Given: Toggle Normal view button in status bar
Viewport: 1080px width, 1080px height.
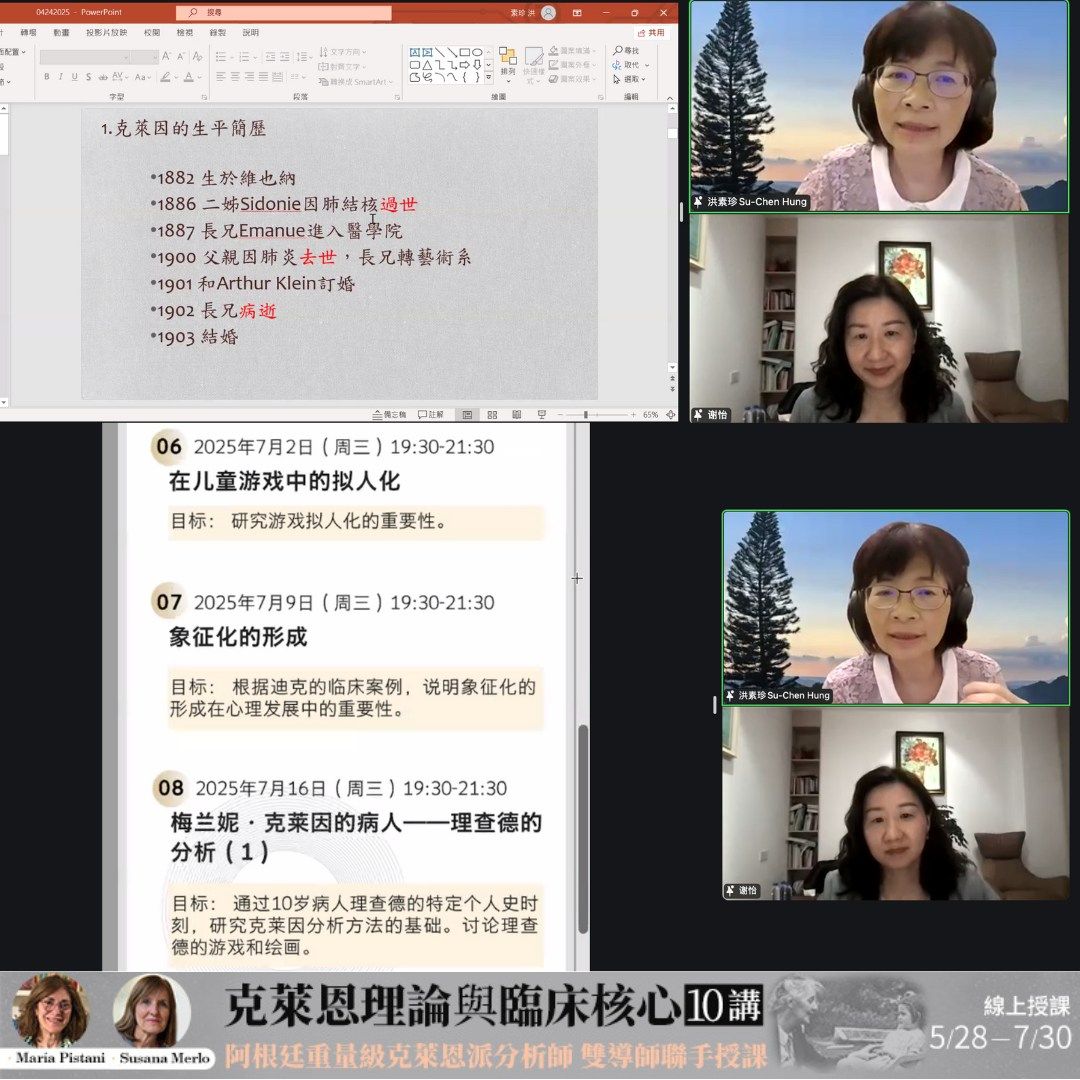Looking at the screenshot, I should [467, 414].
